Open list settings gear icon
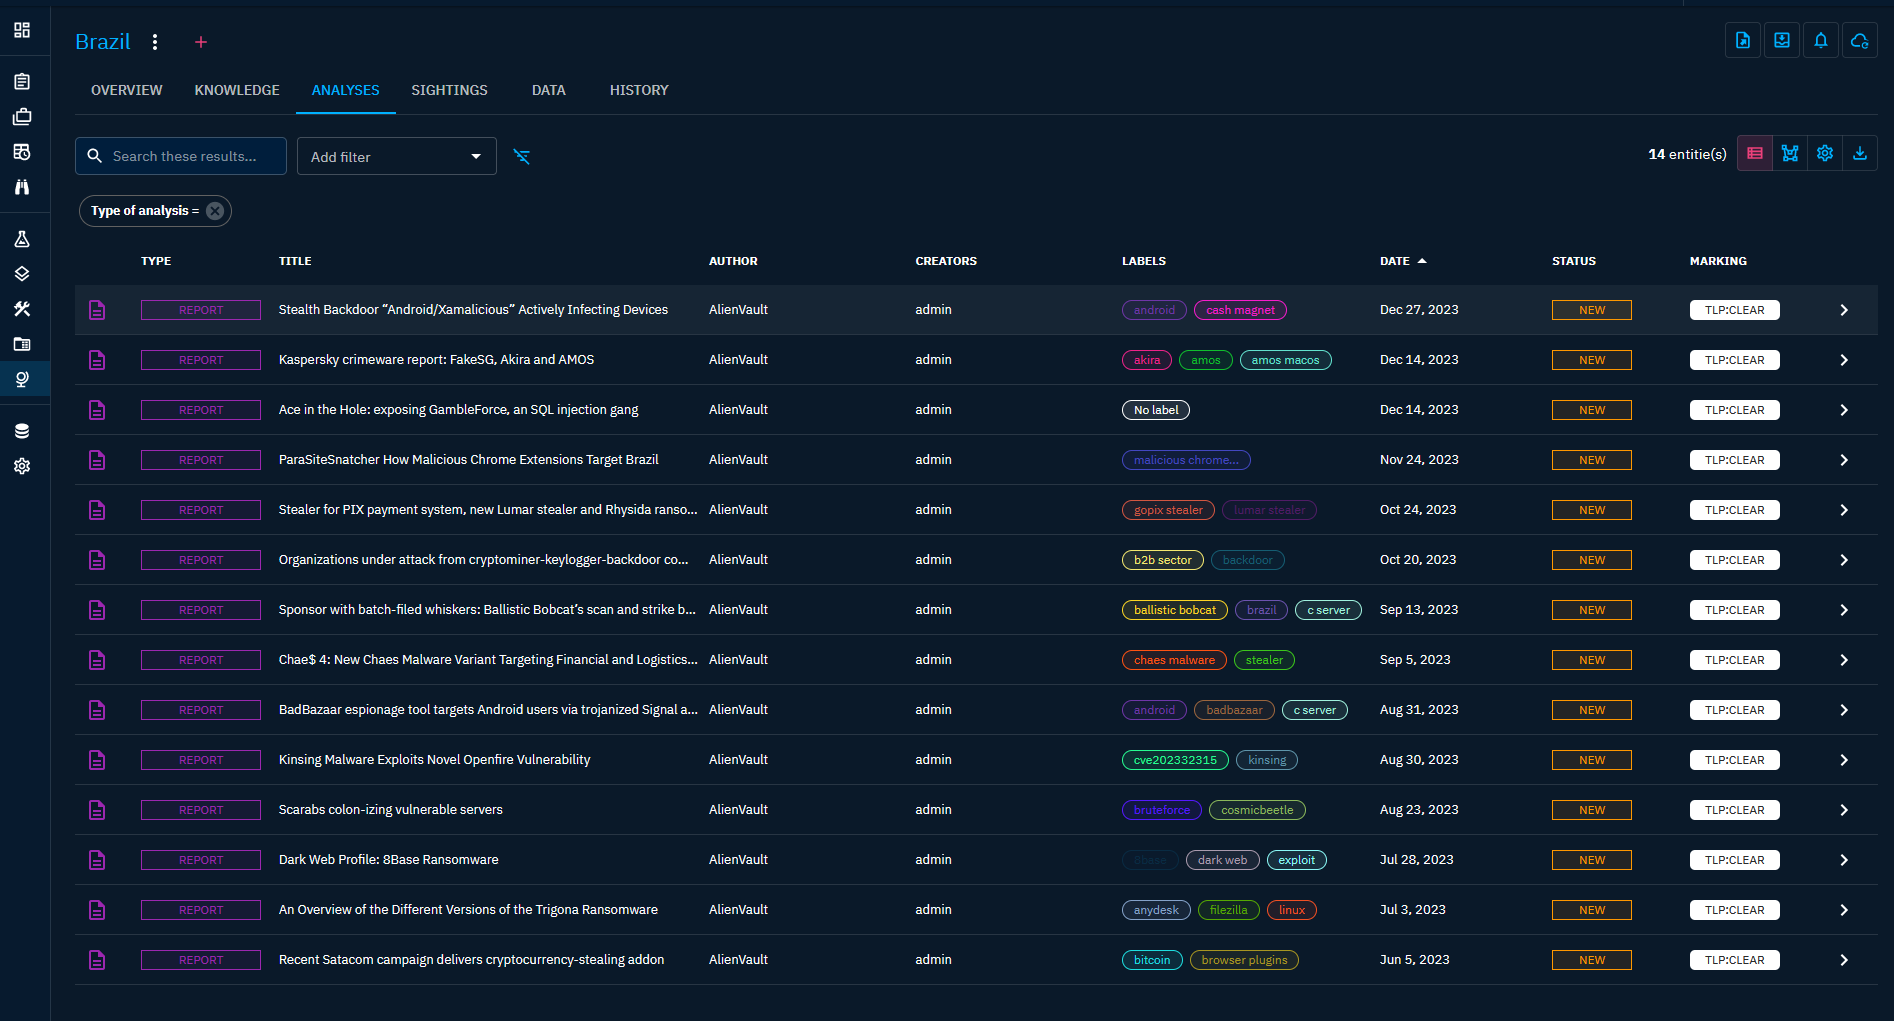Image resolution: width=1894 pixels, height=1021 pixels. tap(1824, 153)
